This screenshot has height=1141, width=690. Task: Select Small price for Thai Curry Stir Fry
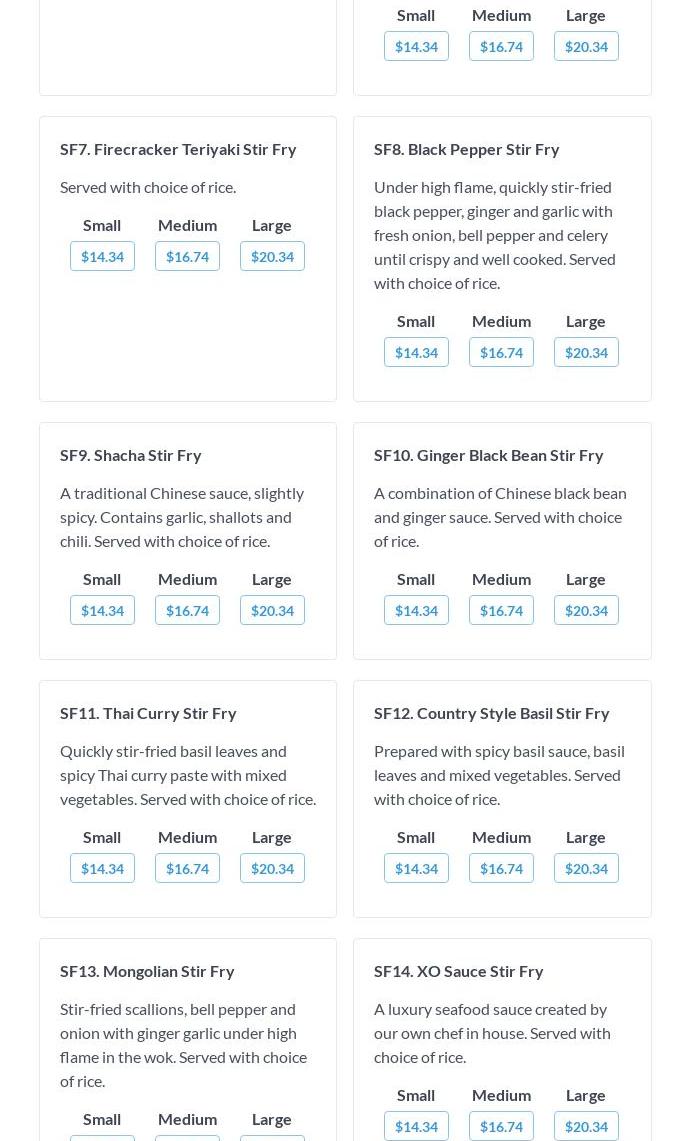[102, 868]
